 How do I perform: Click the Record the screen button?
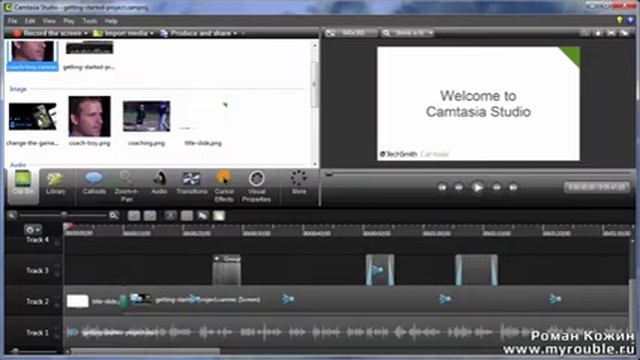[47, 33]
